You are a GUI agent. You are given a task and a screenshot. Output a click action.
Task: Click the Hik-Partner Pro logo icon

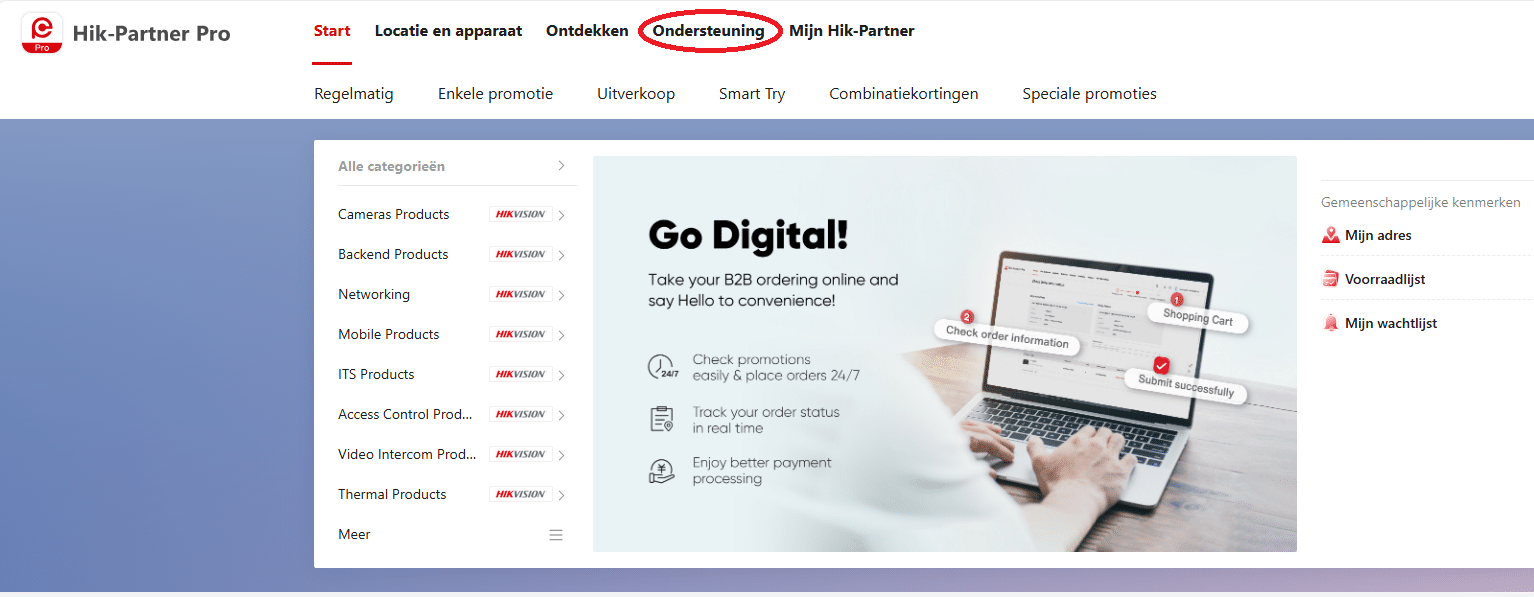pos(42,33)
